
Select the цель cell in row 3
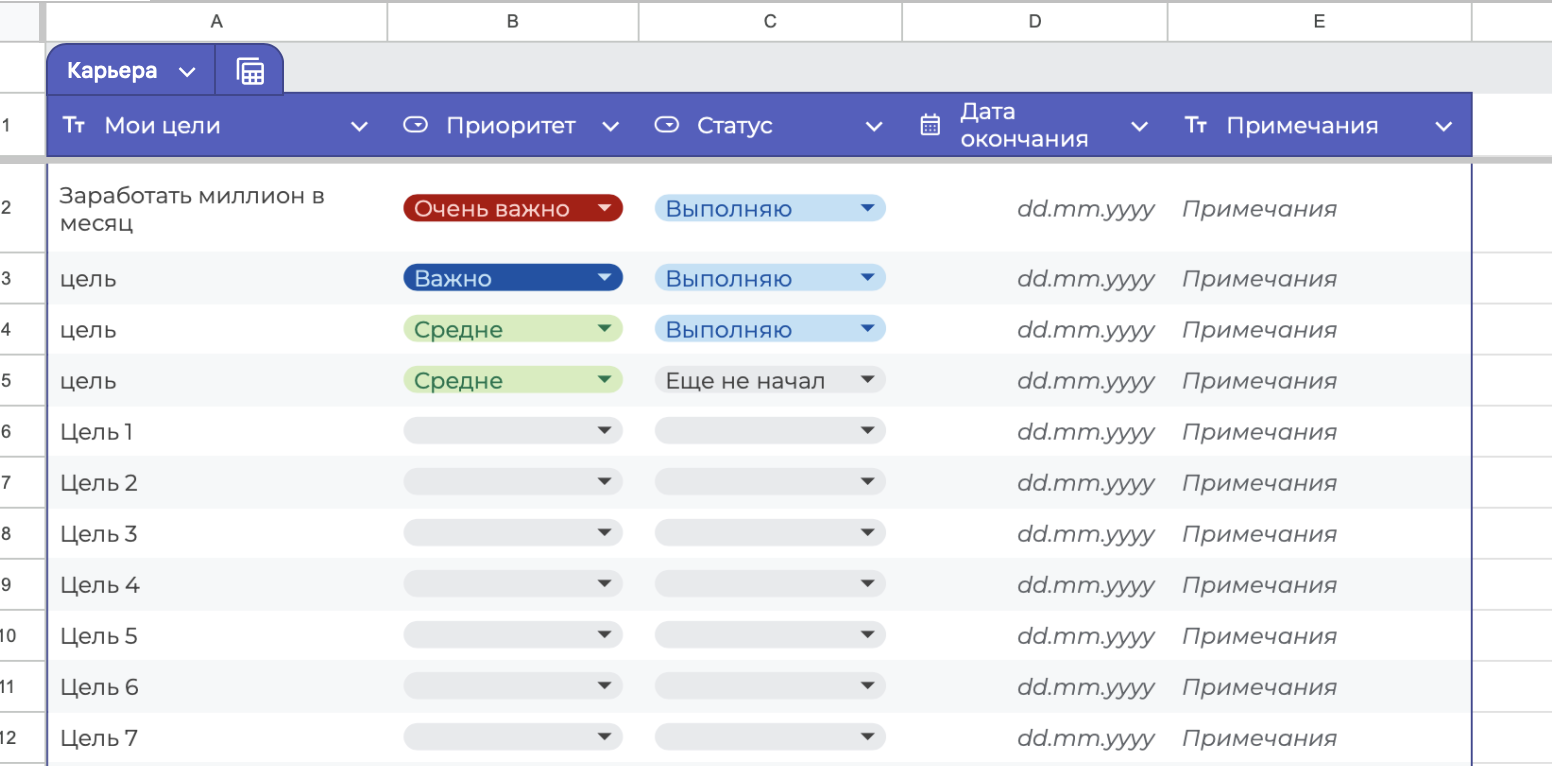(218, 278)
